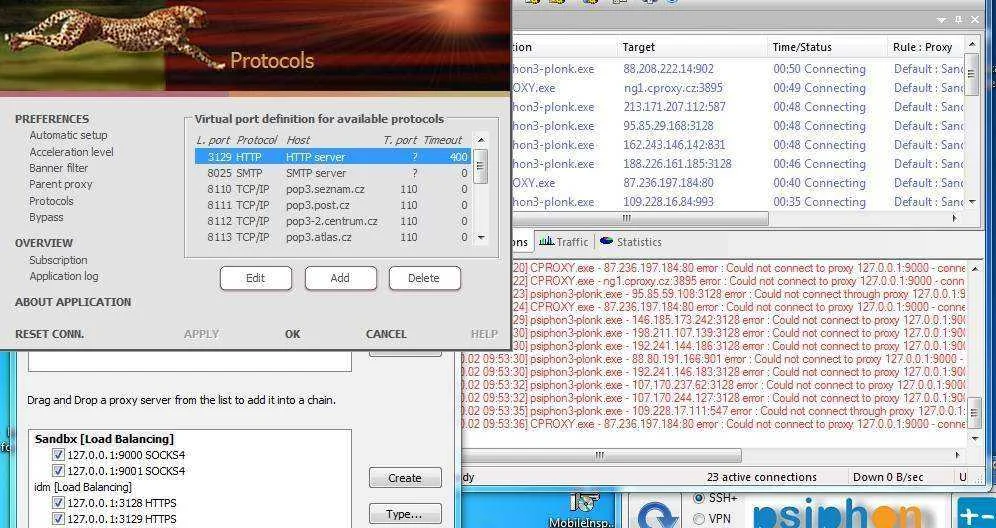Click the Create button for proxy chain

405,478
